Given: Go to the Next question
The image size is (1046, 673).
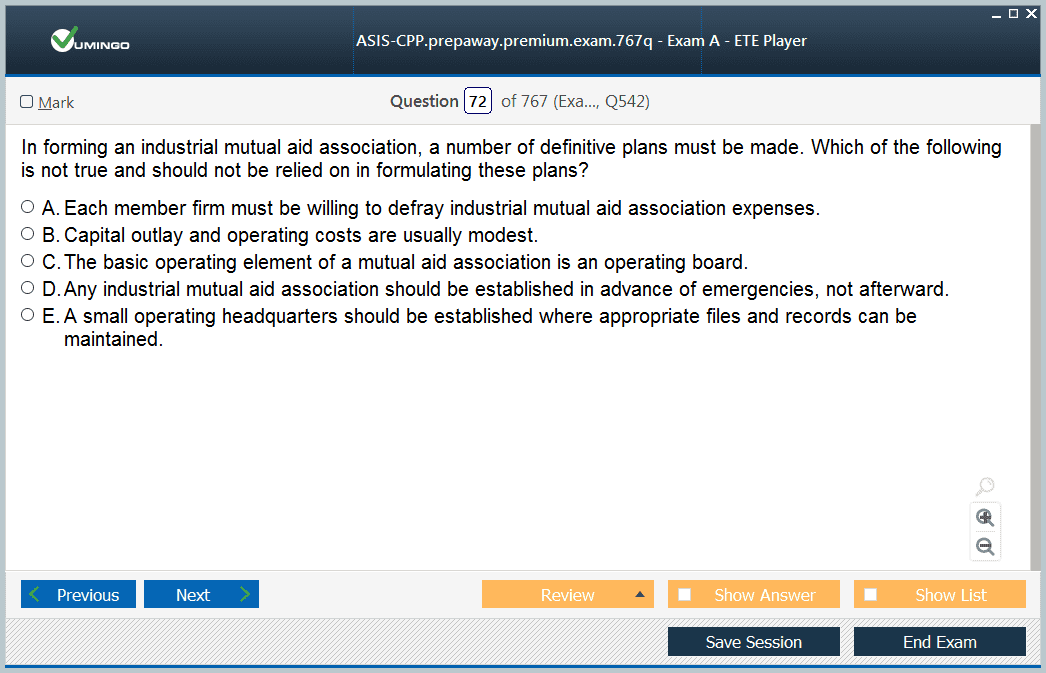Looking at the screenshot, I should 201,595.
